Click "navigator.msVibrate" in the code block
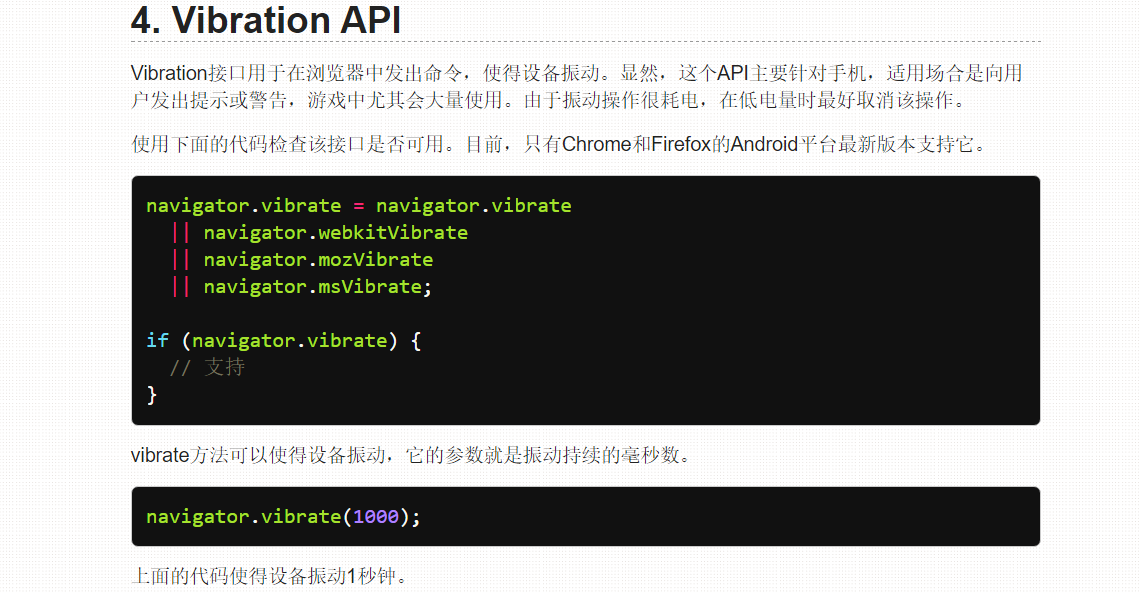This screenshot has width=1139, height=593. click(312, 287)
